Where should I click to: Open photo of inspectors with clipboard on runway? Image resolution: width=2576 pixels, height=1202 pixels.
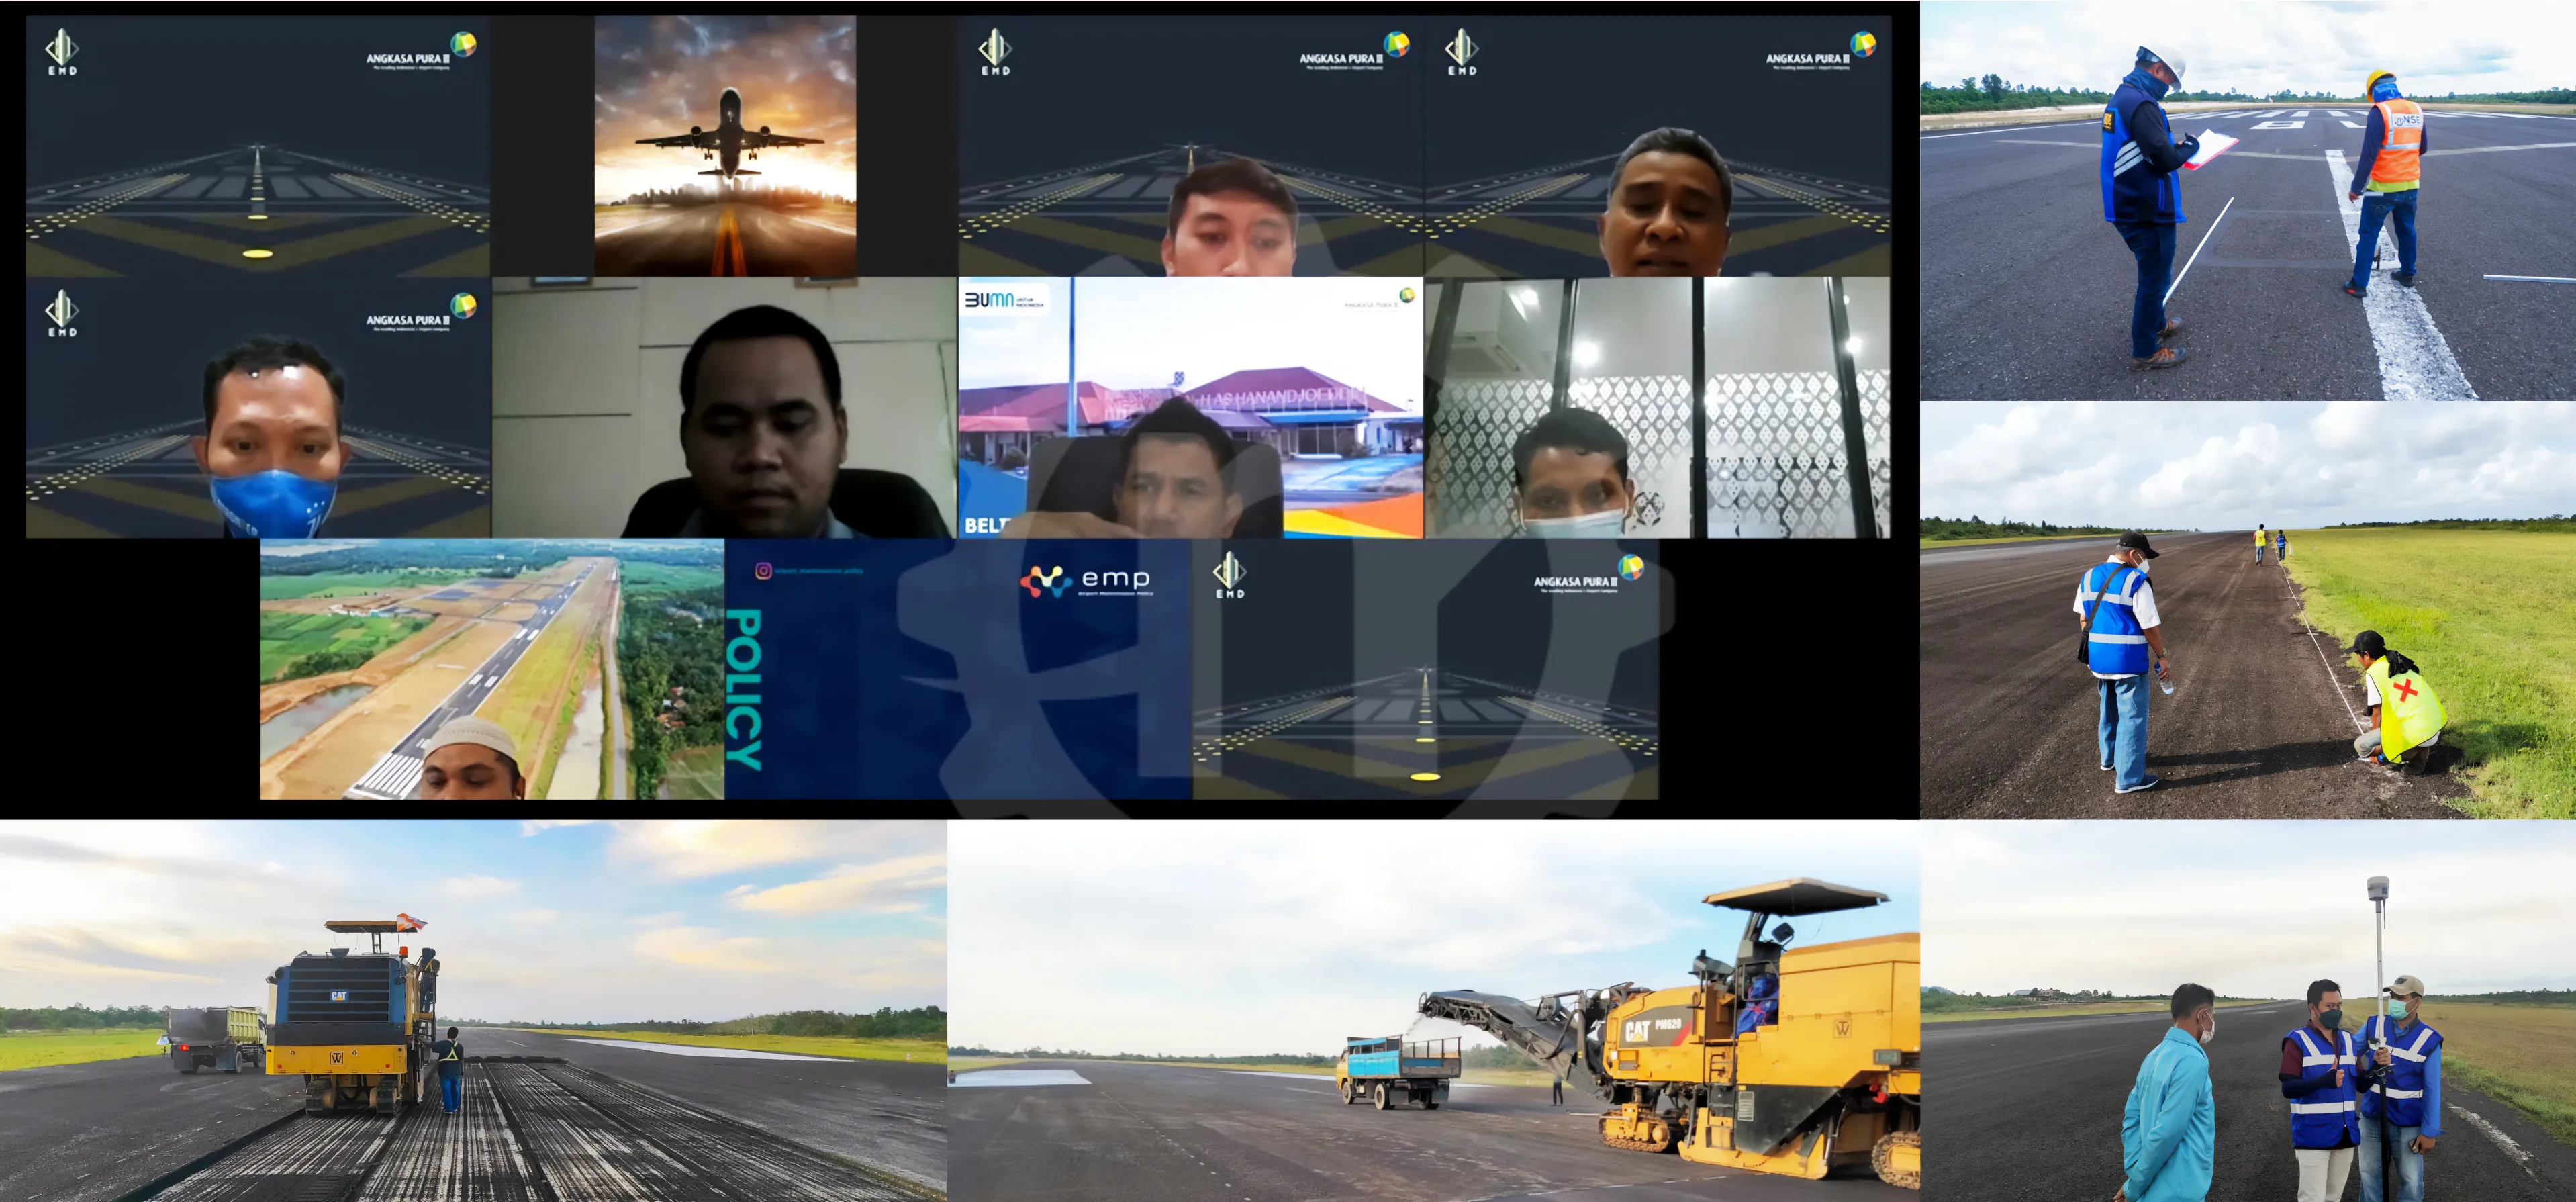(x=2247, y=200)
